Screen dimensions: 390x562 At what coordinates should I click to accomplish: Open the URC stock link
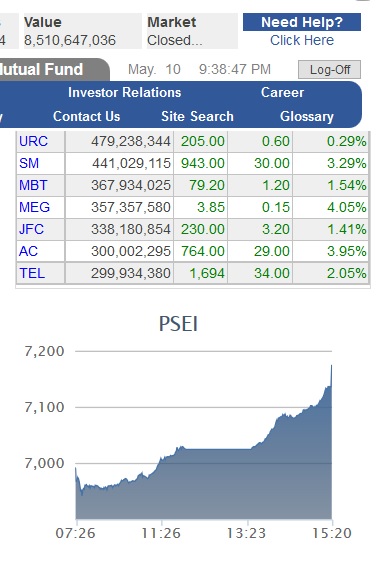coord(33,141)
